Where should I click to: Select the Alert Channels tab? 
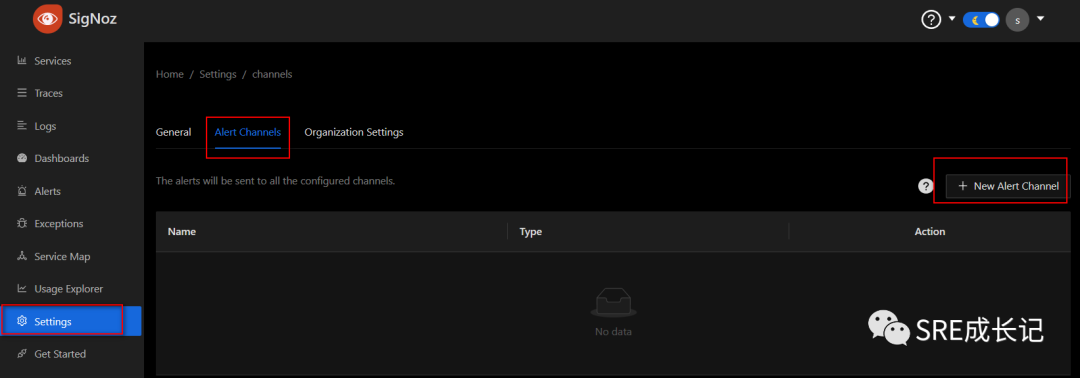[x=248, y=132]
